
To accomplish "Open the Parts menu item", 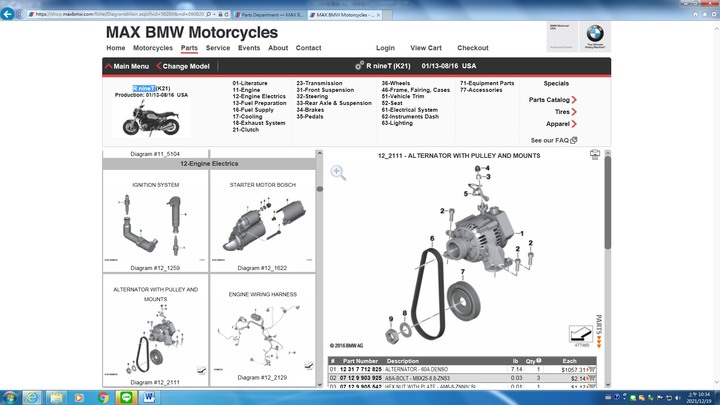I will (189, 48).
